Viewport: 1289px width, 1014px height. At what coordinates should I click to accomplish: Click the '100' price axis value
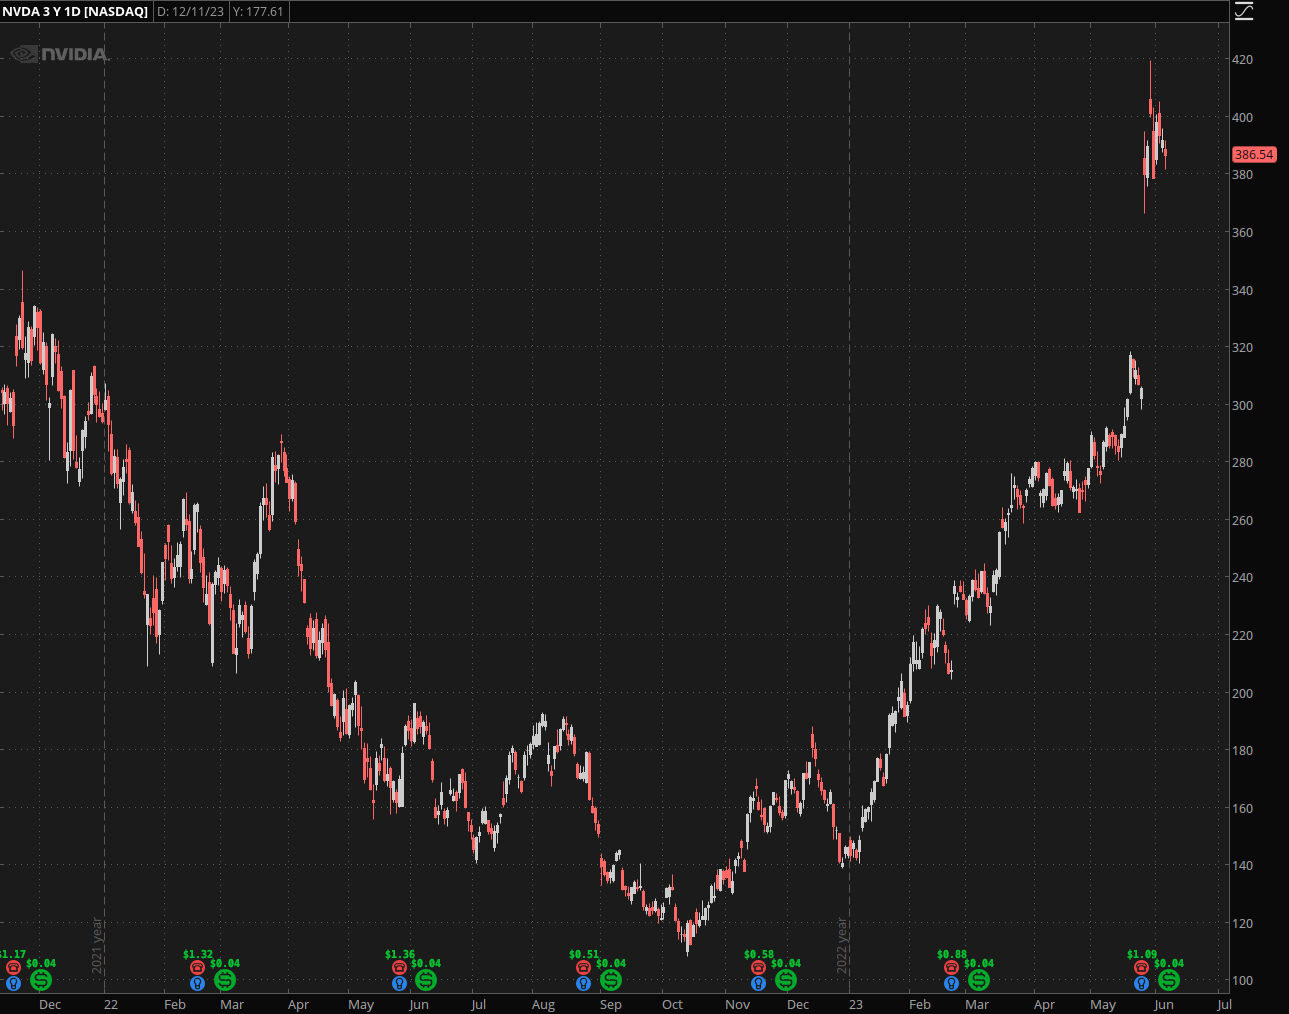(x=1242, y=981)
